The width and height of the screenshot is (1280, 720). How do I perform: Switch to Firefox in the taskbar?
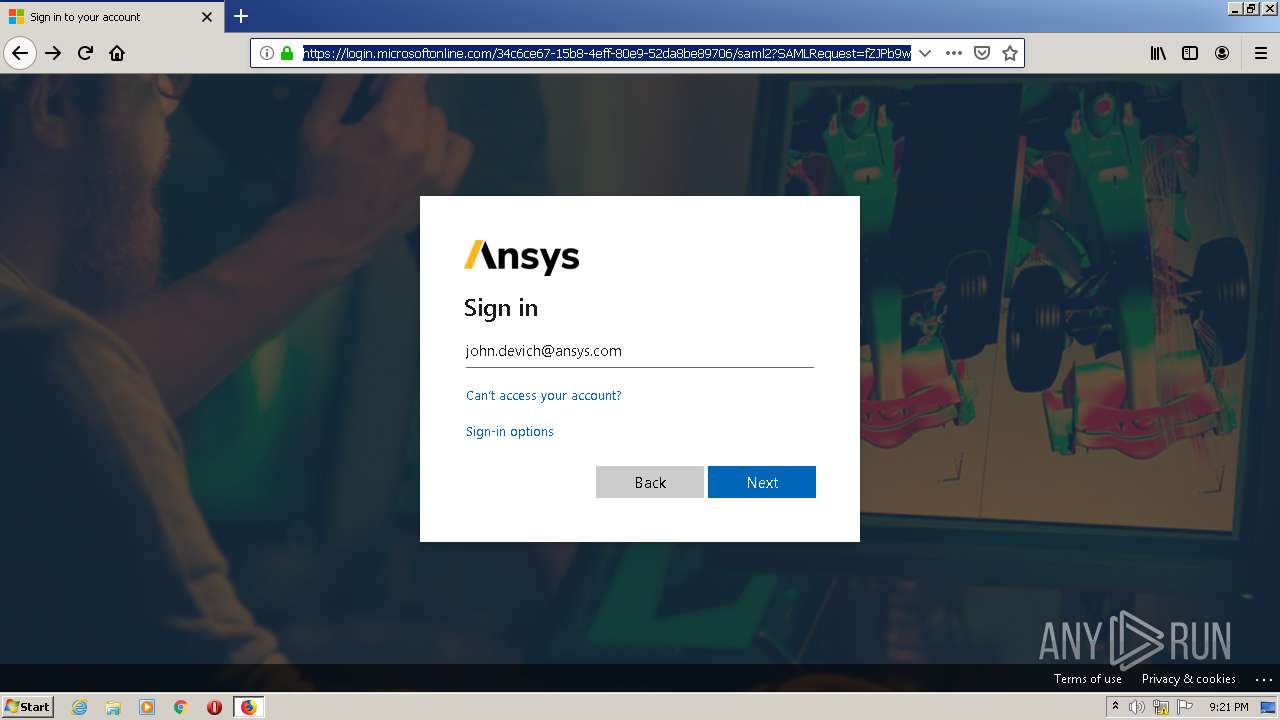[x=248, y=707]
